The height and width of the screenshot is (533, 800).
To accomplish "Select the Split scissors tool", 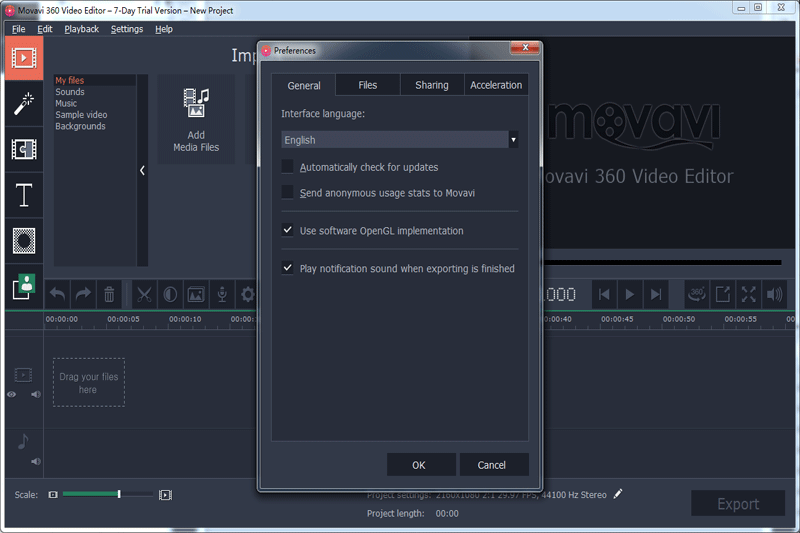I will point(144,294).
